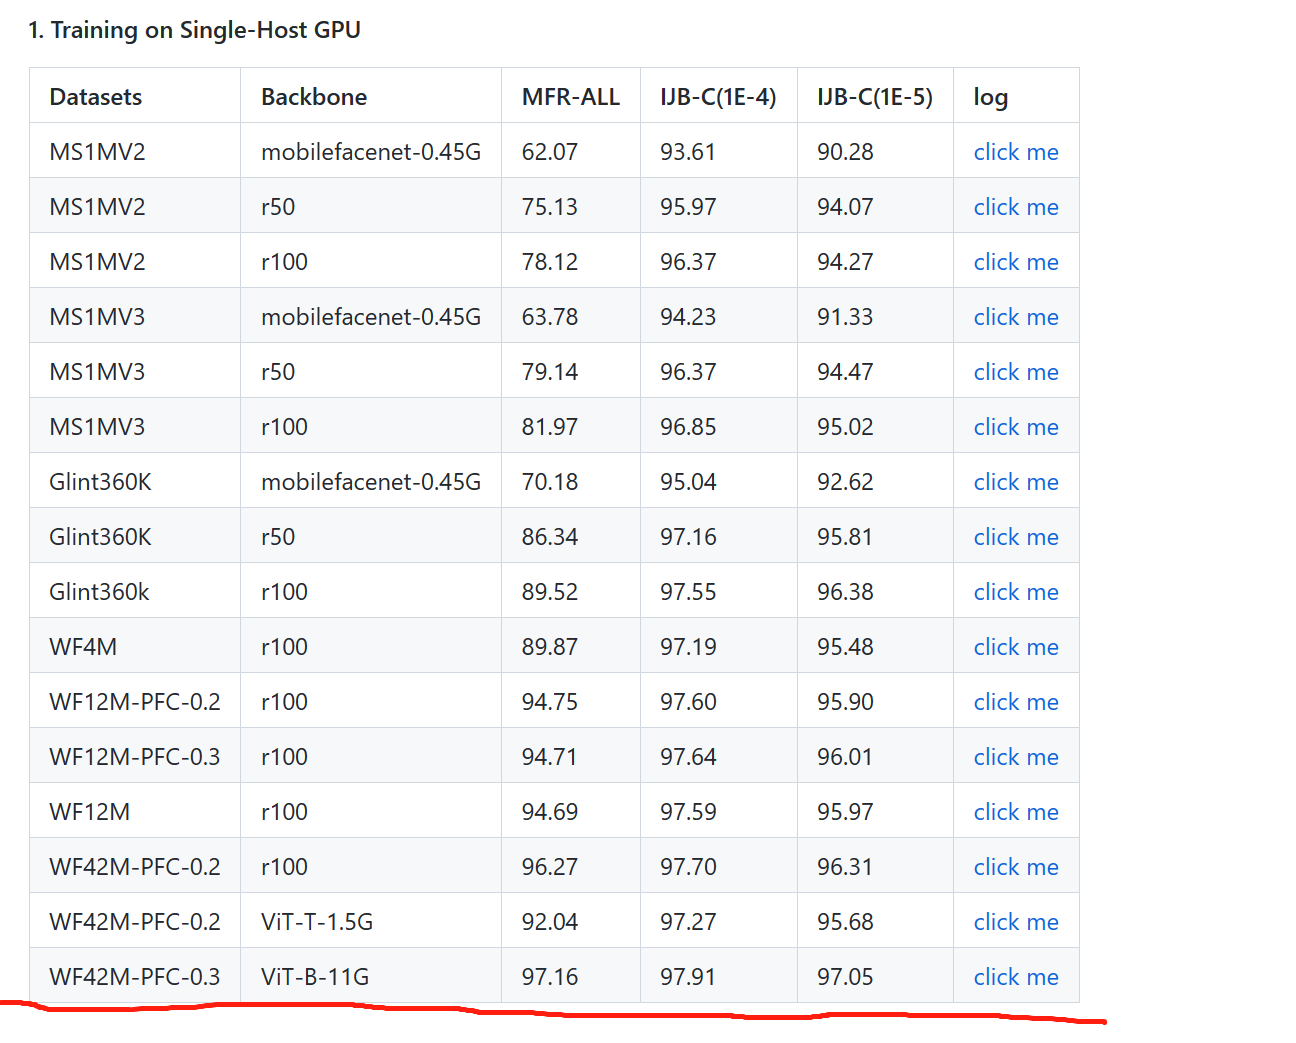
Task: Click the IJB-C(1E-5) column header
Action: click(874, 96)
